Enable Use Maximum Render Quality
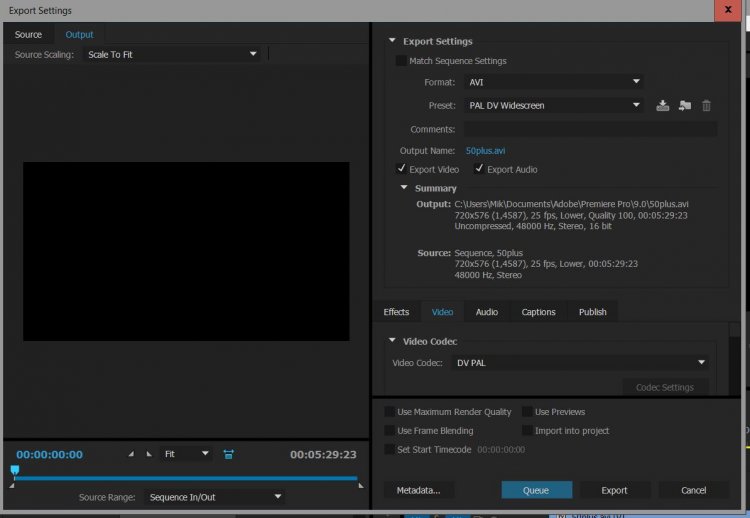Screen dimensions: 750x518 pos(389,412)
